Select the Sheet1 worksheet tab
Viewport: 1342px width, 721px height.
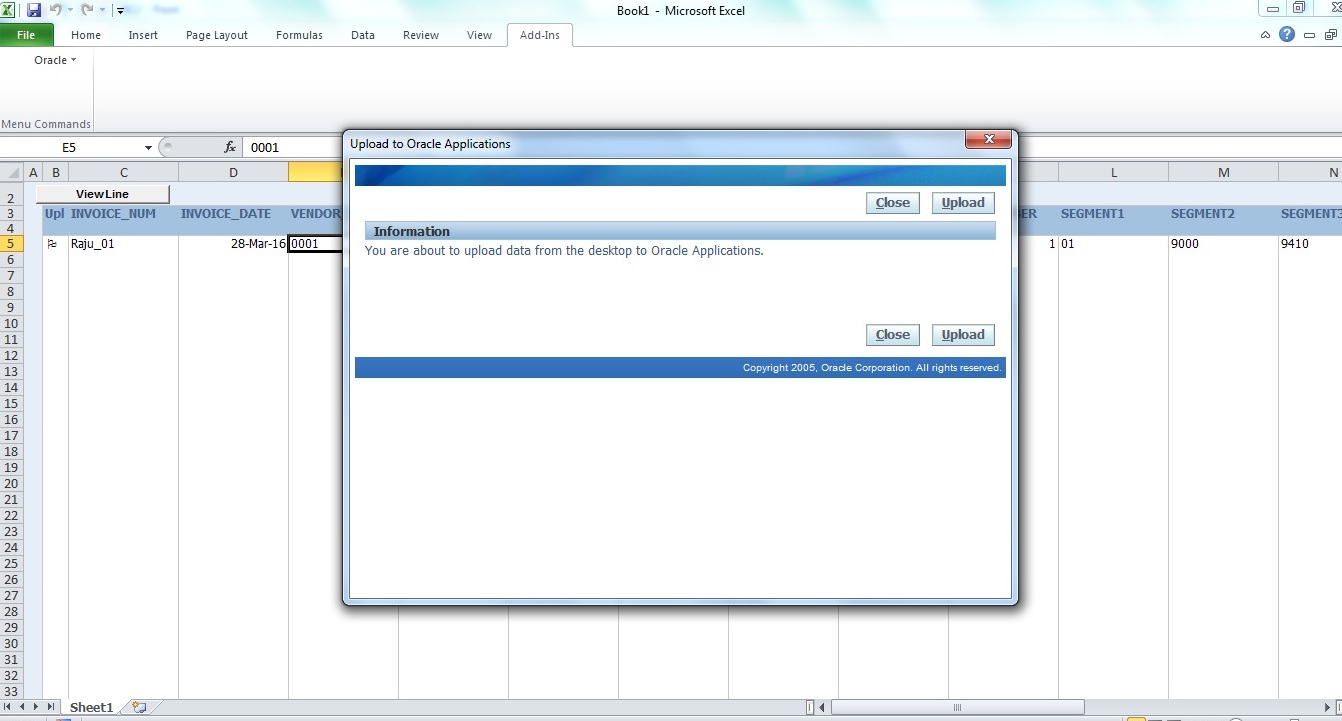[x=91, y=707]
